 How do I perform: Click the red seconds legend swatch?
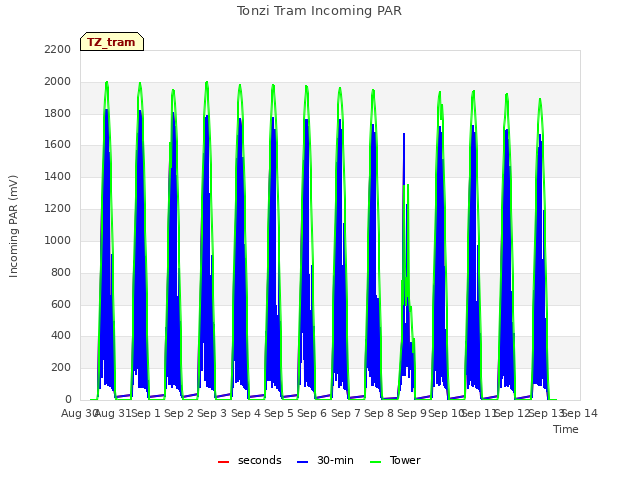[223, 462]
